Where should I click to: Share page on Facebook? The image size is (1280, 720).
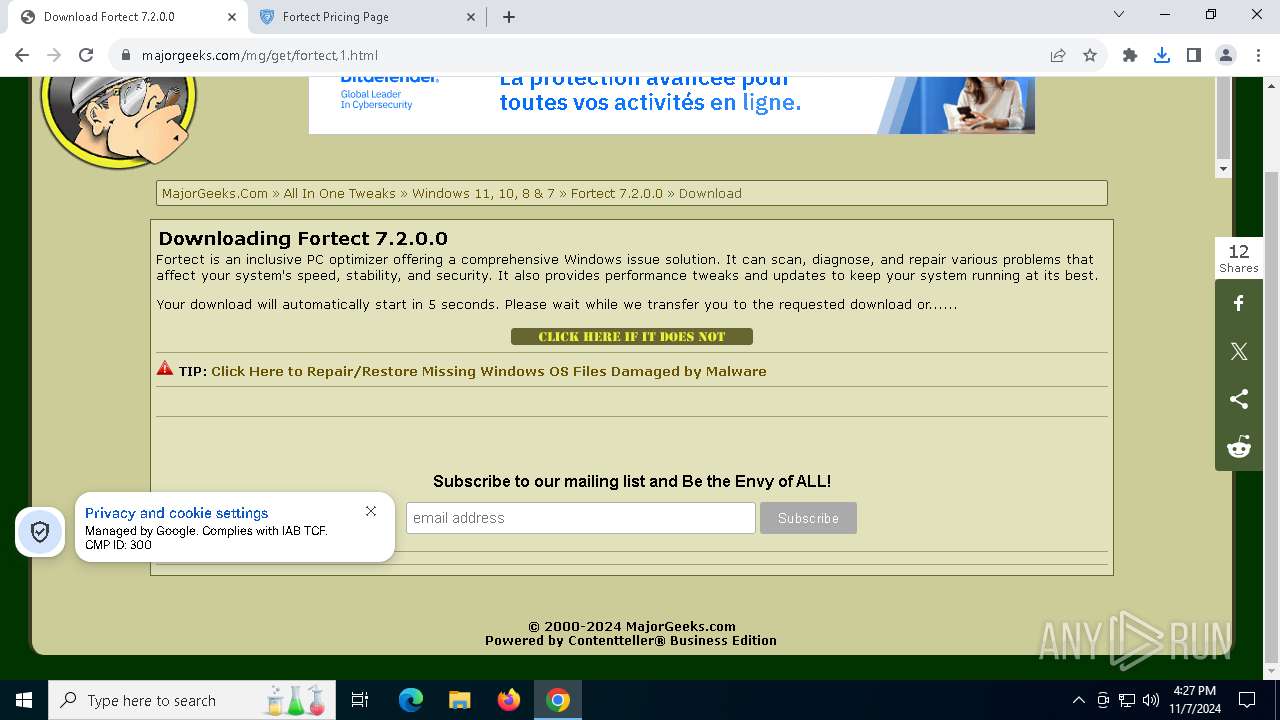(x=1239, y=303)
